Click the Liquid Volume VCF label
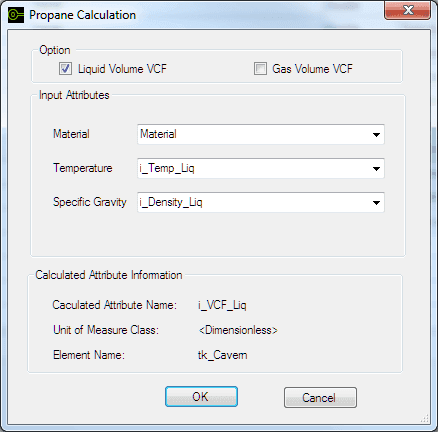The width and height of the screenshot is (438, 432). 122,69
